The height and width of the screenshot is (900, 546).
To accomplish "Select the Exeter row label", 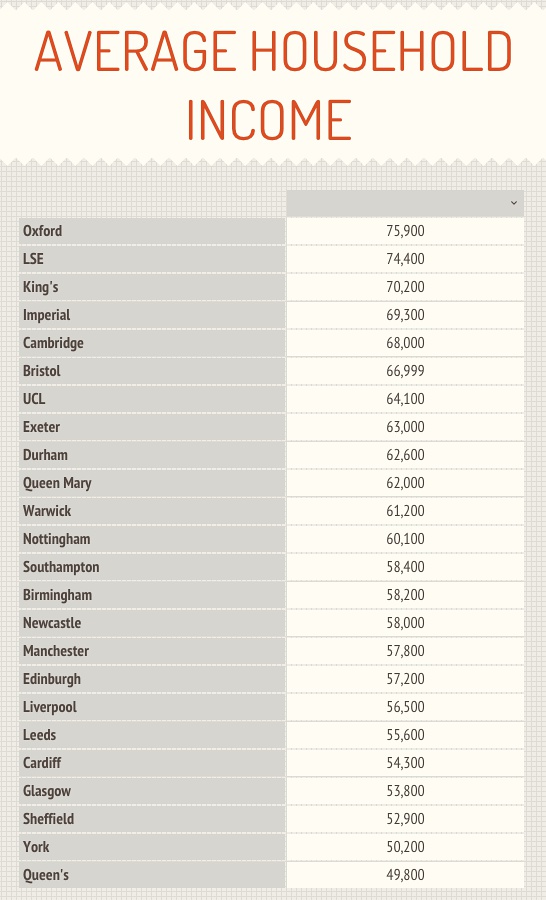I will tap(152, 427).
